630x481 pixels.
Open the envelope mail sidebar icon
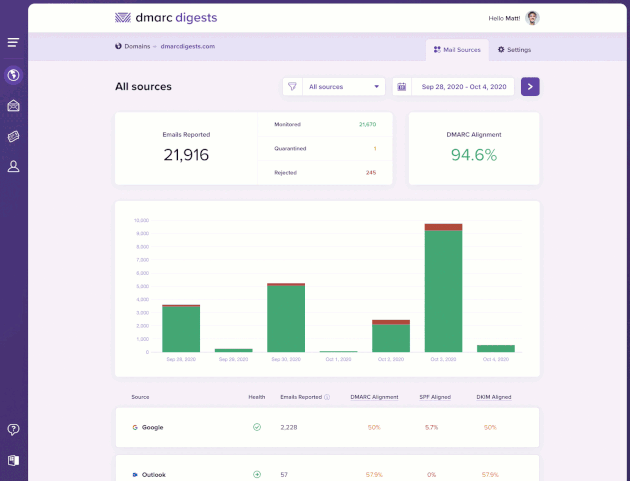pos(13,105)
